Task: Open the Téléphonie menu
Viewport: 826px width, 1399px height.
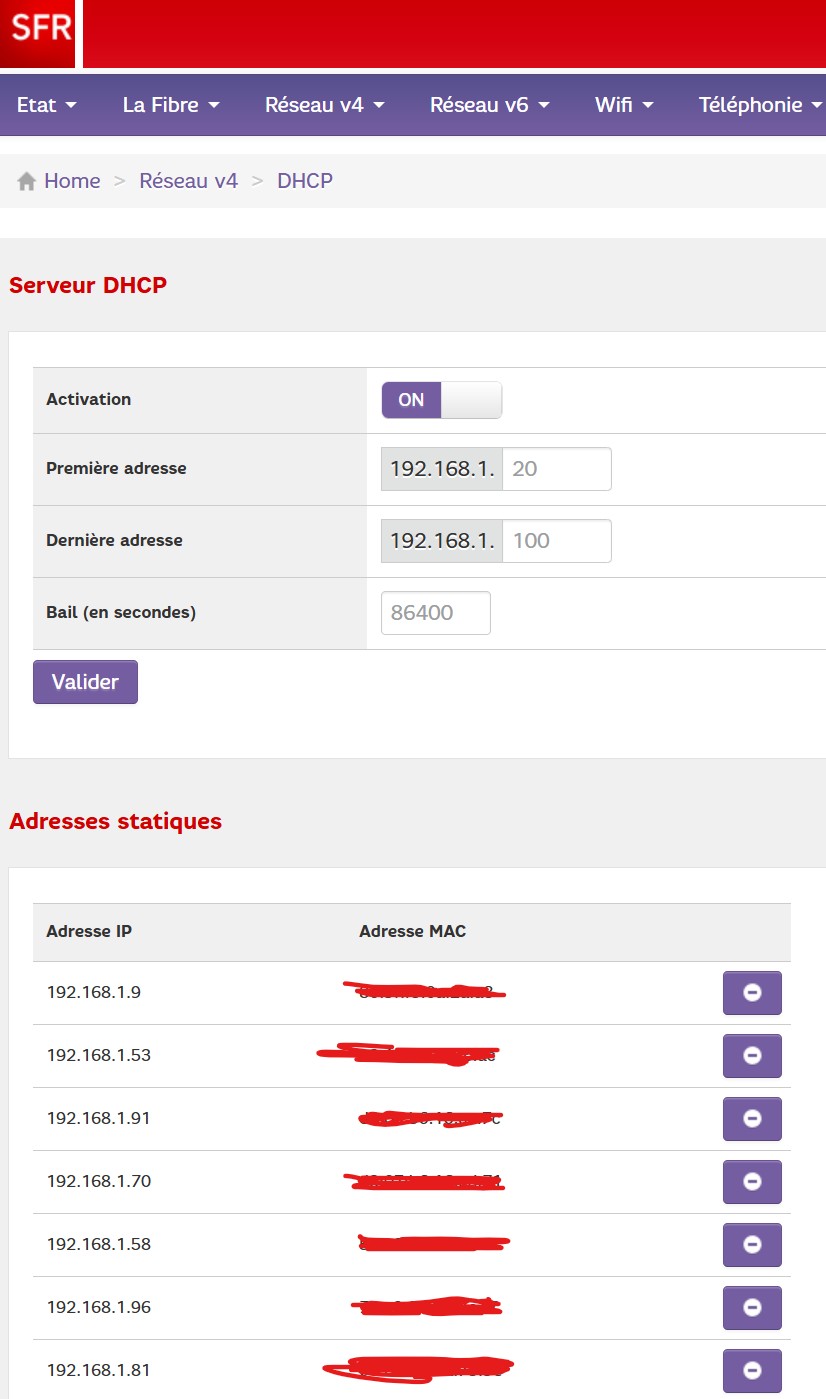Action: [x=761, y=104]
